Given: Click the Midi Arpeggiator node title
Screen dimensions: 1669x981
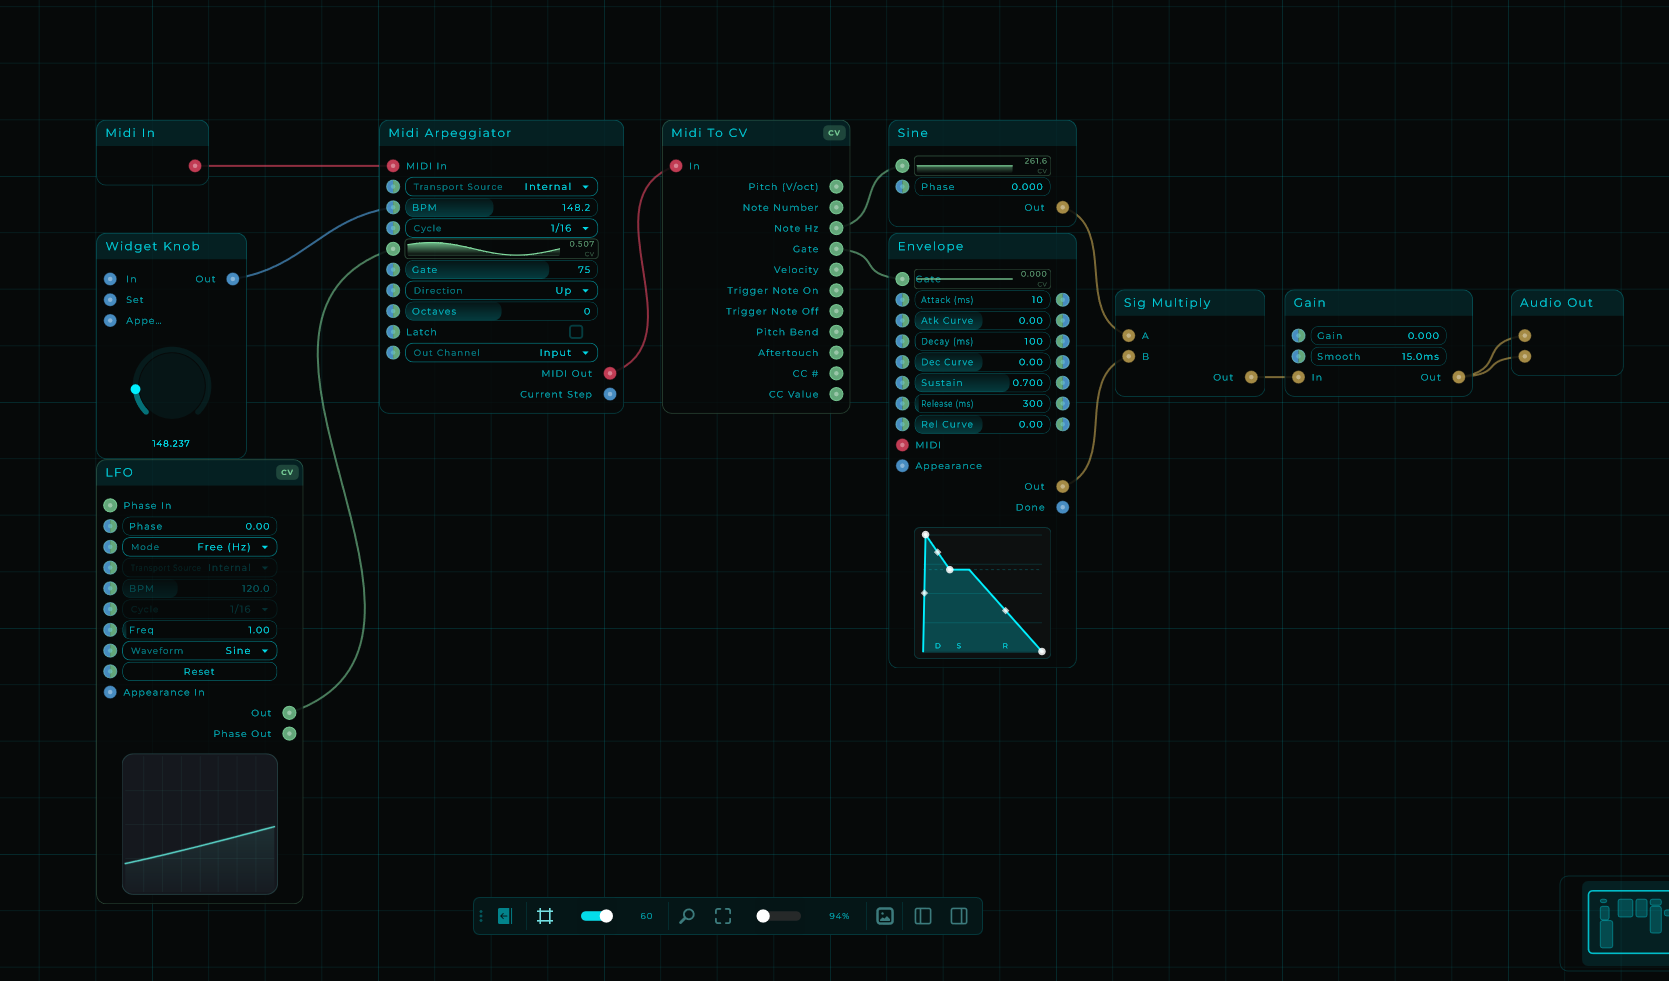Looking at the screenshot, I should click(x=450, y=133).
